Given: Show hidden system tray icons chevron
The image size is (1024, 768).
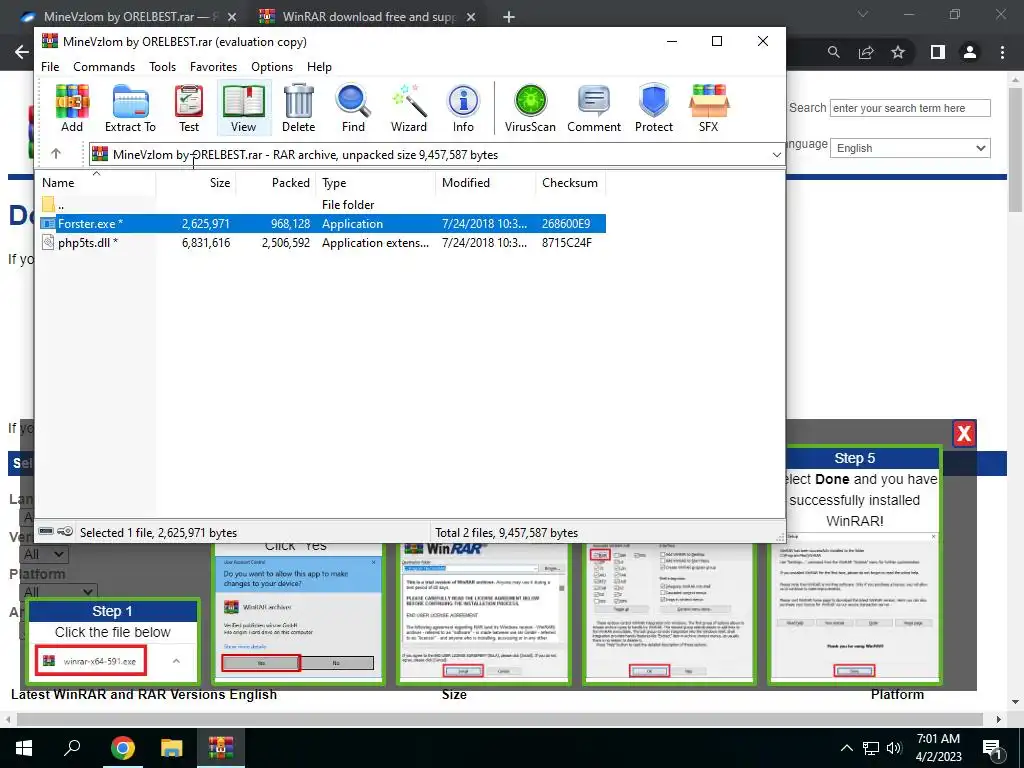Looking at the screenshot, I should [x=846, y=748].
